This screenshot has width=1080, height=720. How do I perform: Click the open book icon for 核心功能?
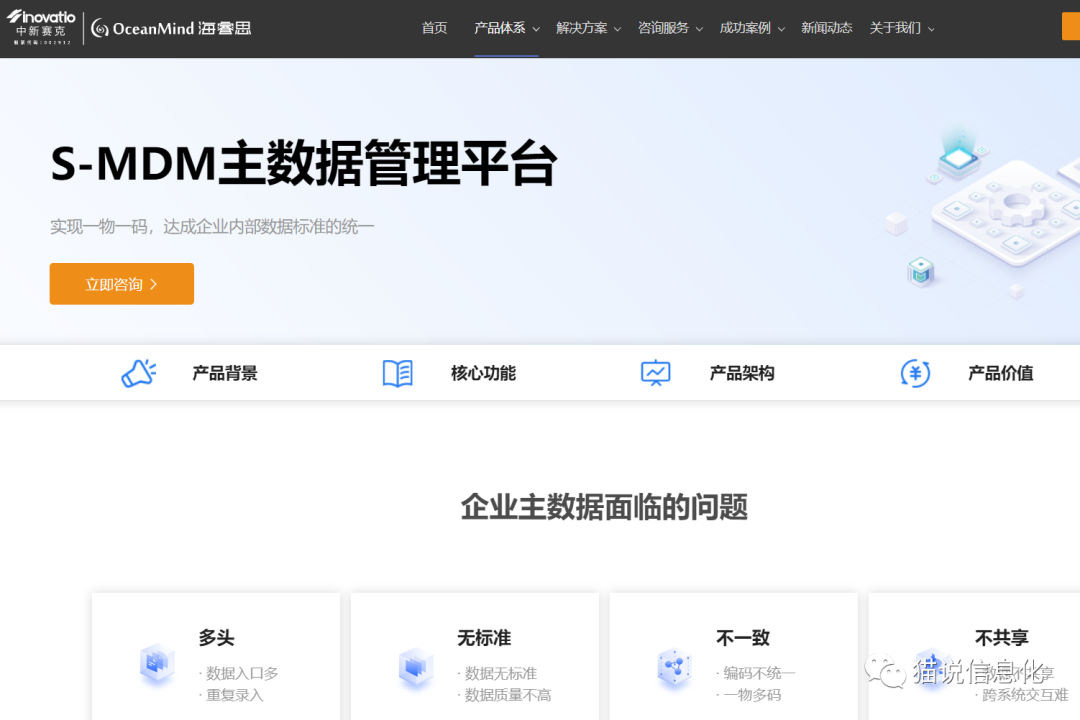click(397, 373)
